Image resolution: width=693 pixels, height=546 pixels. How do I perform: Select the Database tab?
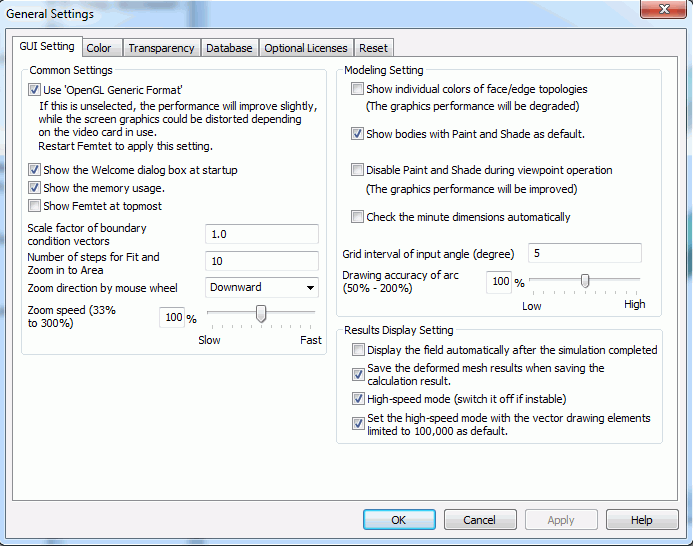(229, 48)
